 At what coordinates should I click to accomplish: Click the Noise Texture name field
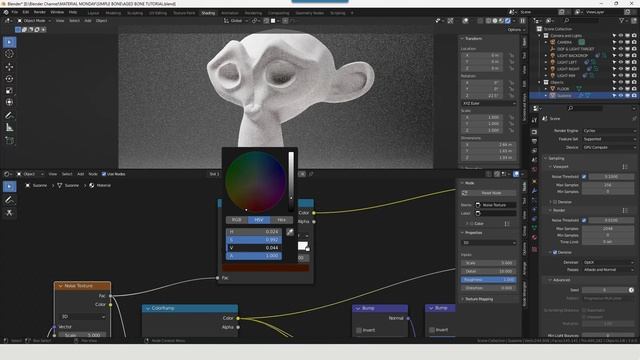pos(496,205)
